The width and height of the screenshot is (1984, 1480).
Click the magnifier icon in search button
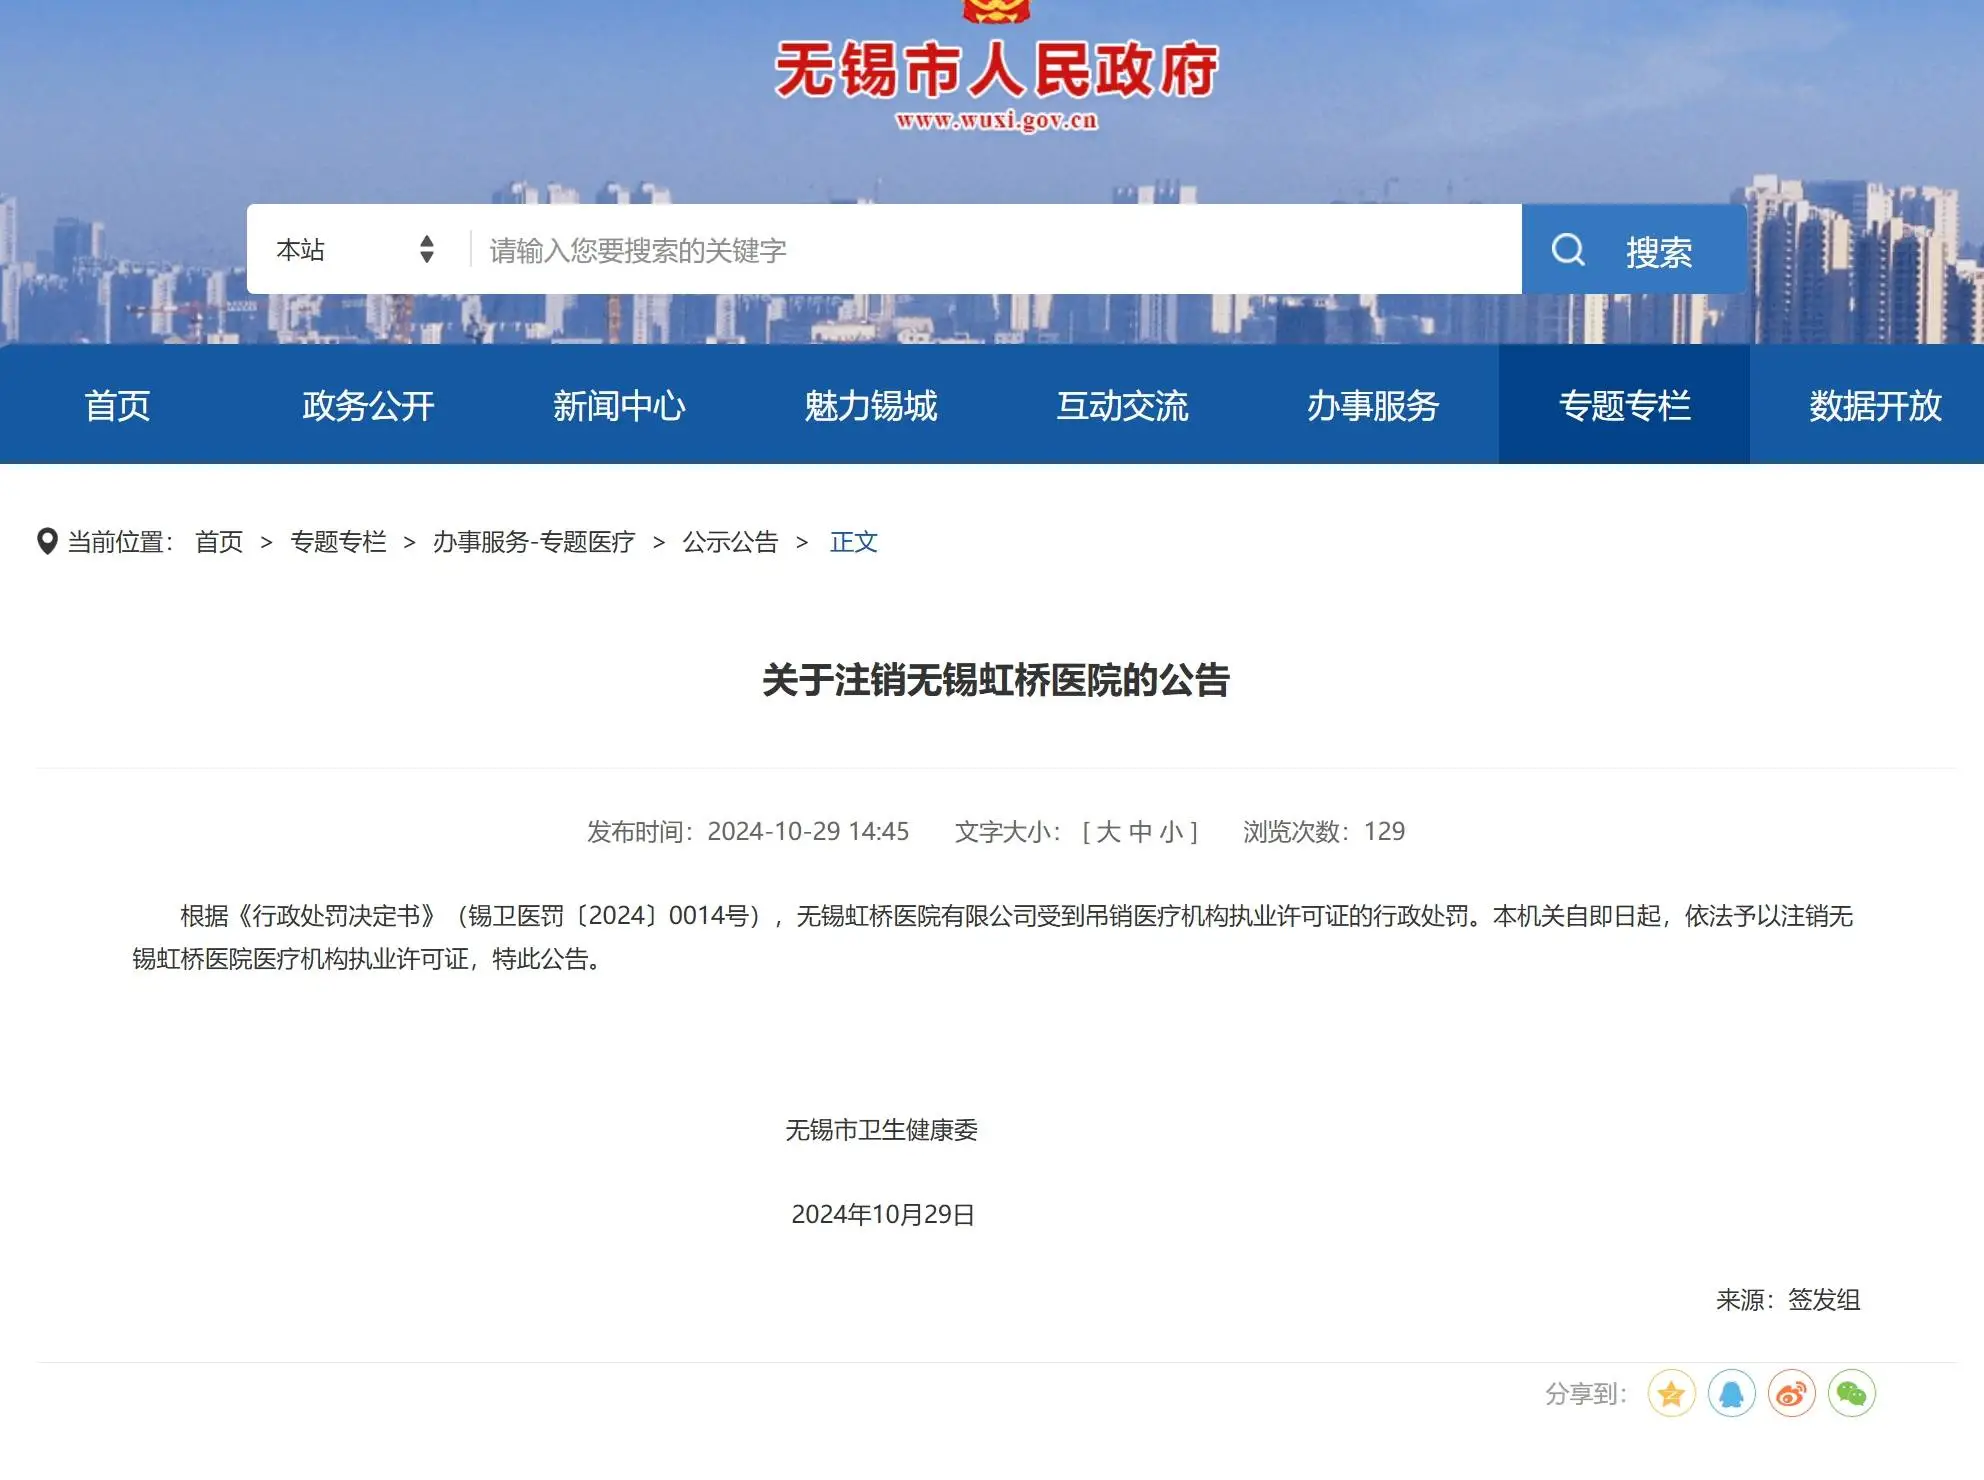[1567, 250]
